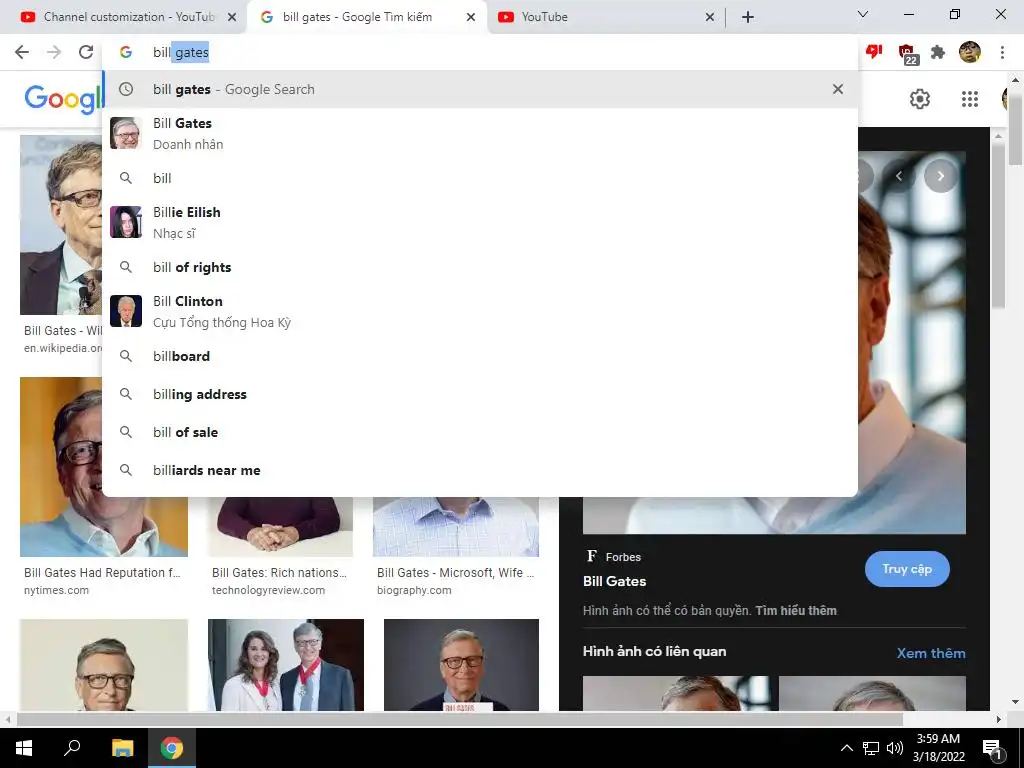Select the 'bill gates - Google Search' history suggestion
This screenshot has width=1024, height=768.
pos(480,89)
